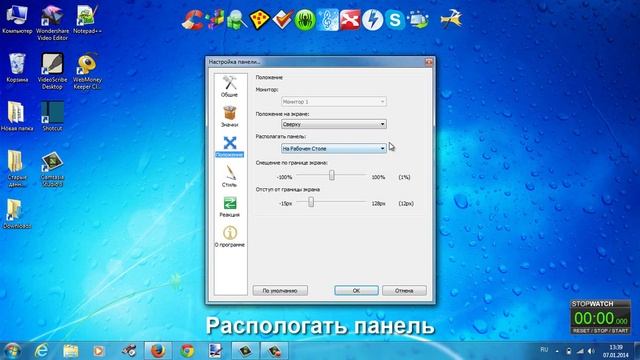The width and height of the screenshot is (640, 360).
Task: Launch the red X dock icon
Action: (350, 20)
